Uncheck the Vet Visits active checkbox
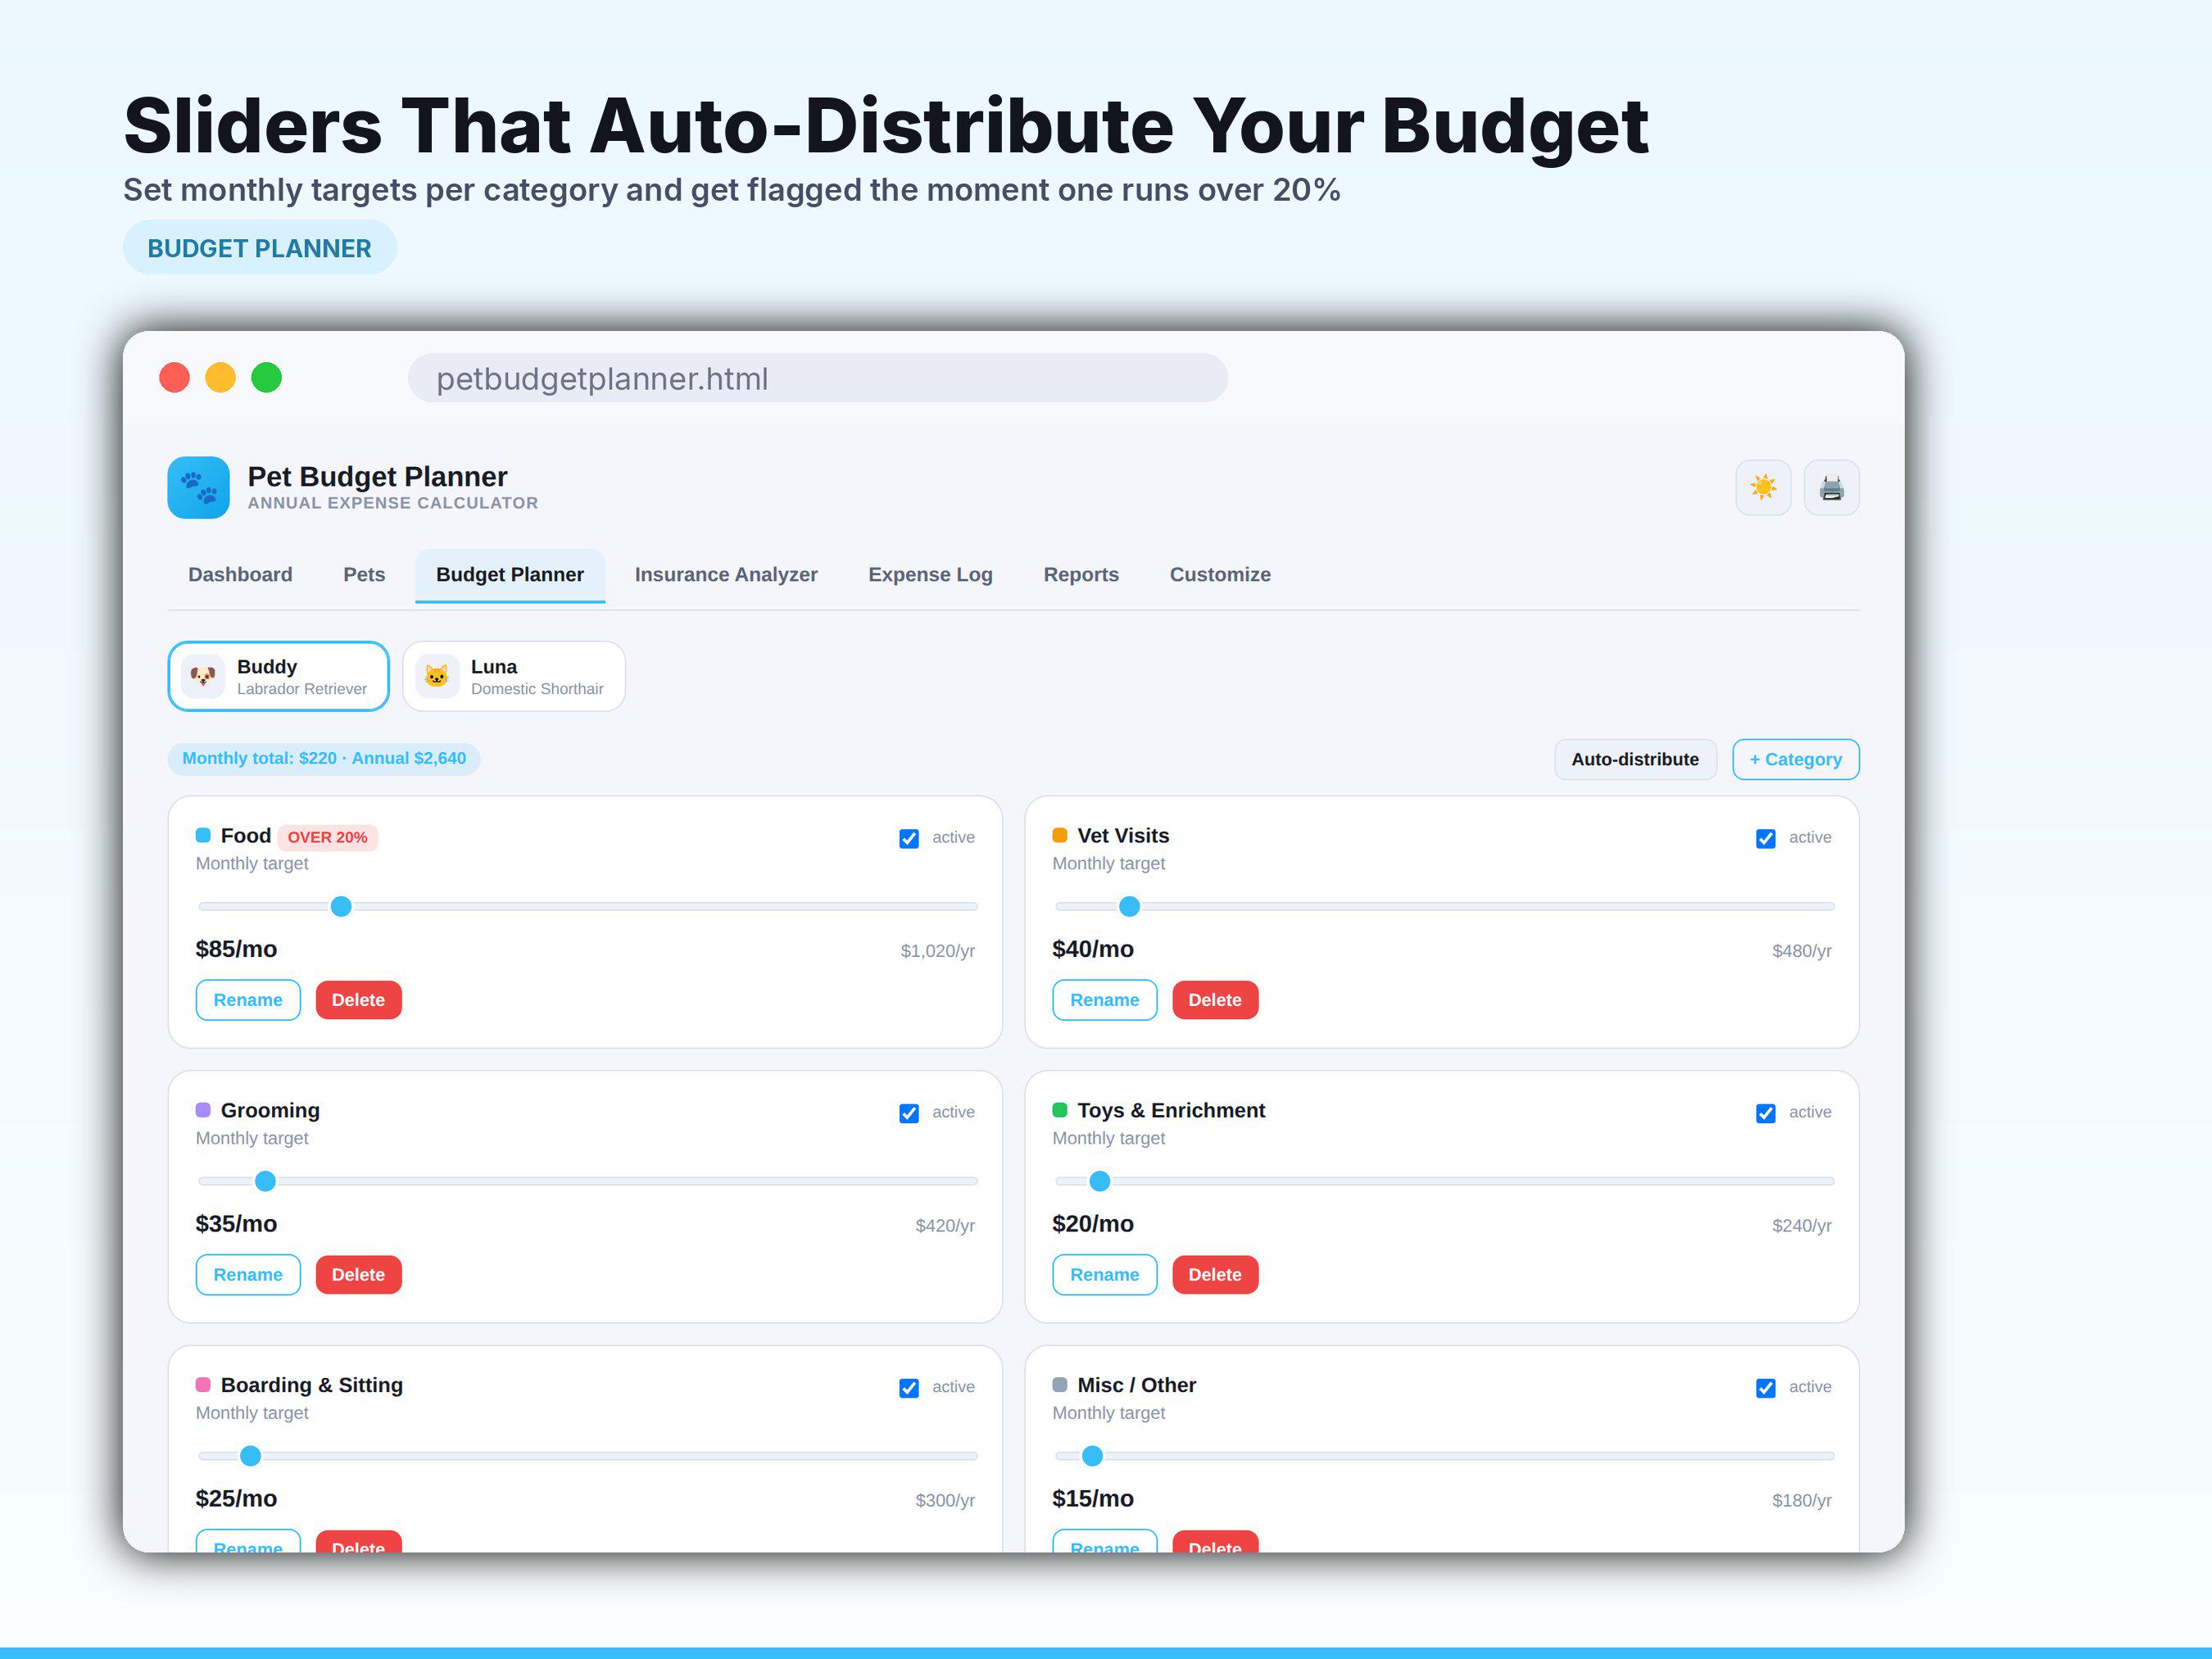Viewport: 2212px width, 1659px height. coord(1766,838)
